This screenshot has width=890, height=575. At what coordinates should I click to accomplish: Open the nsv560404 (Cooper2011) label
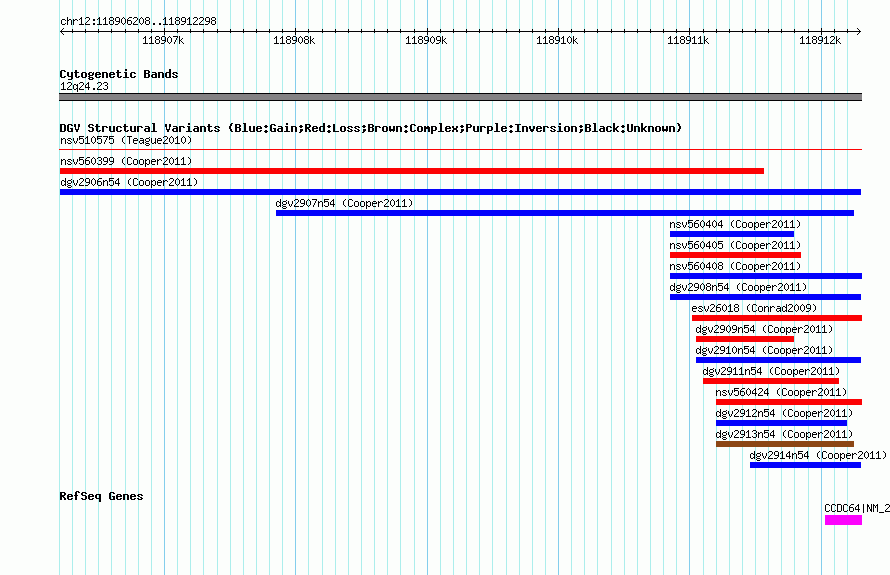[735, 224]
